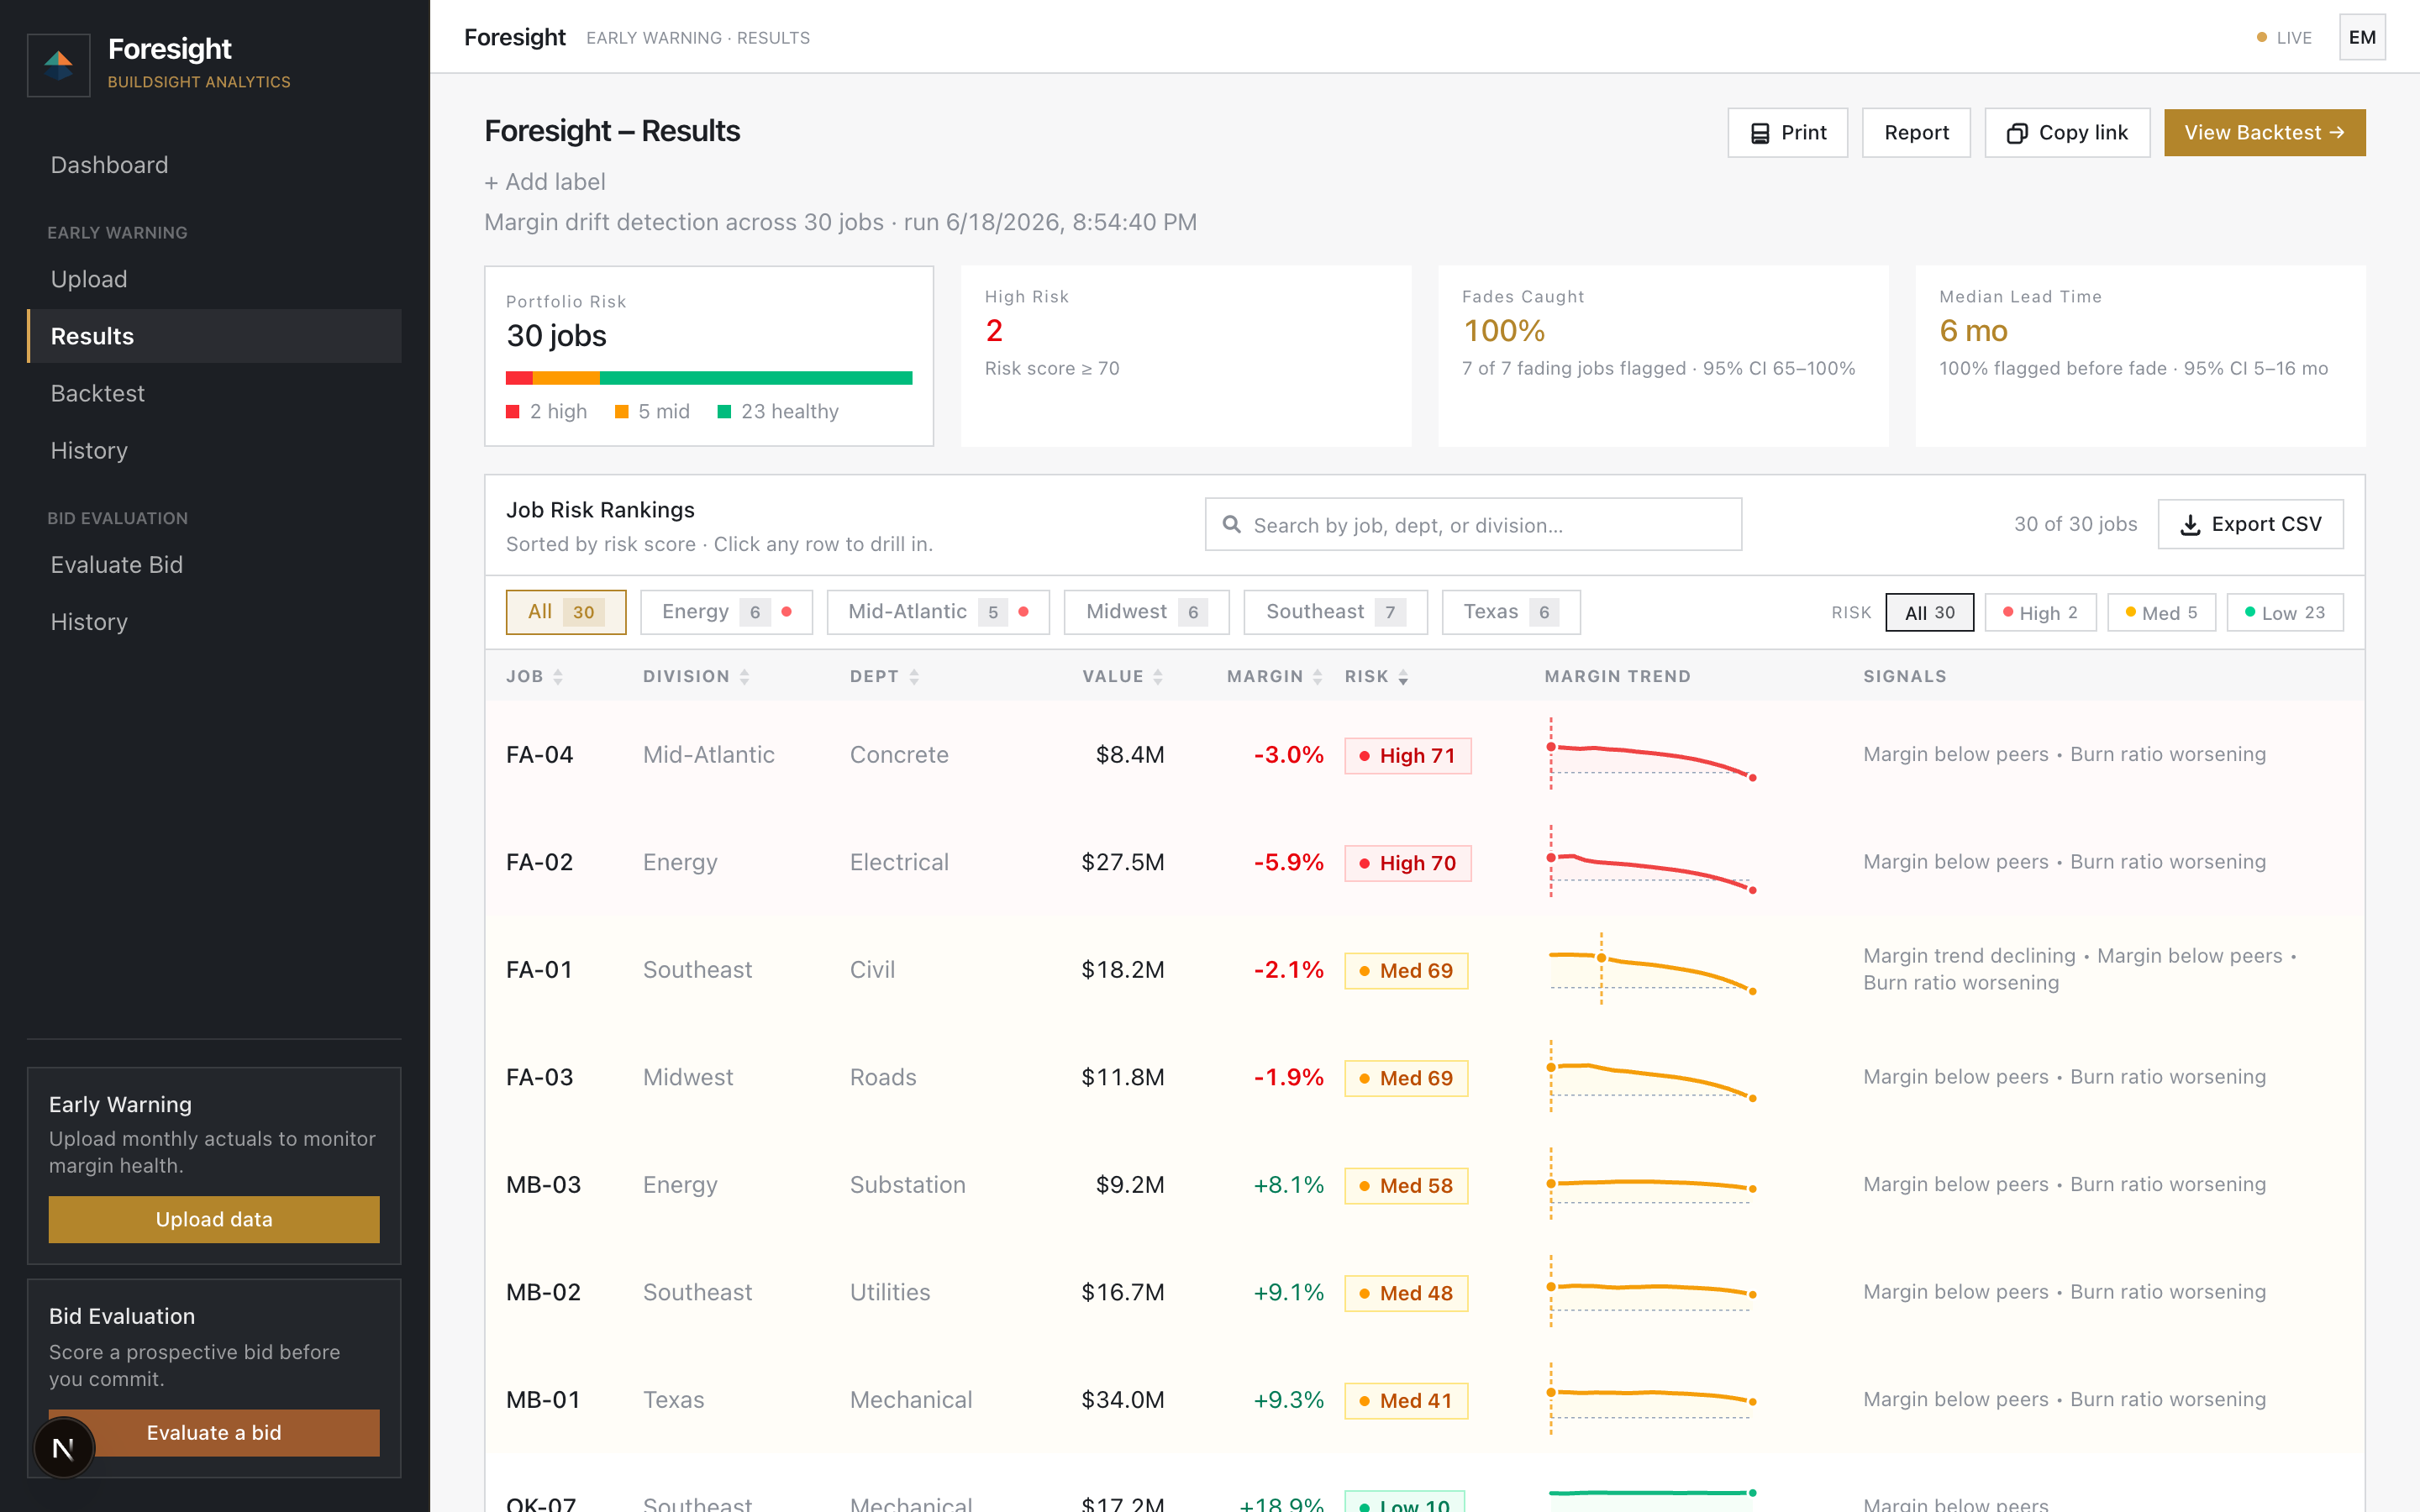This screenshot has height=1512, width=2420.
Task: Click the + Add label link
Action: (x=545, y=182)
